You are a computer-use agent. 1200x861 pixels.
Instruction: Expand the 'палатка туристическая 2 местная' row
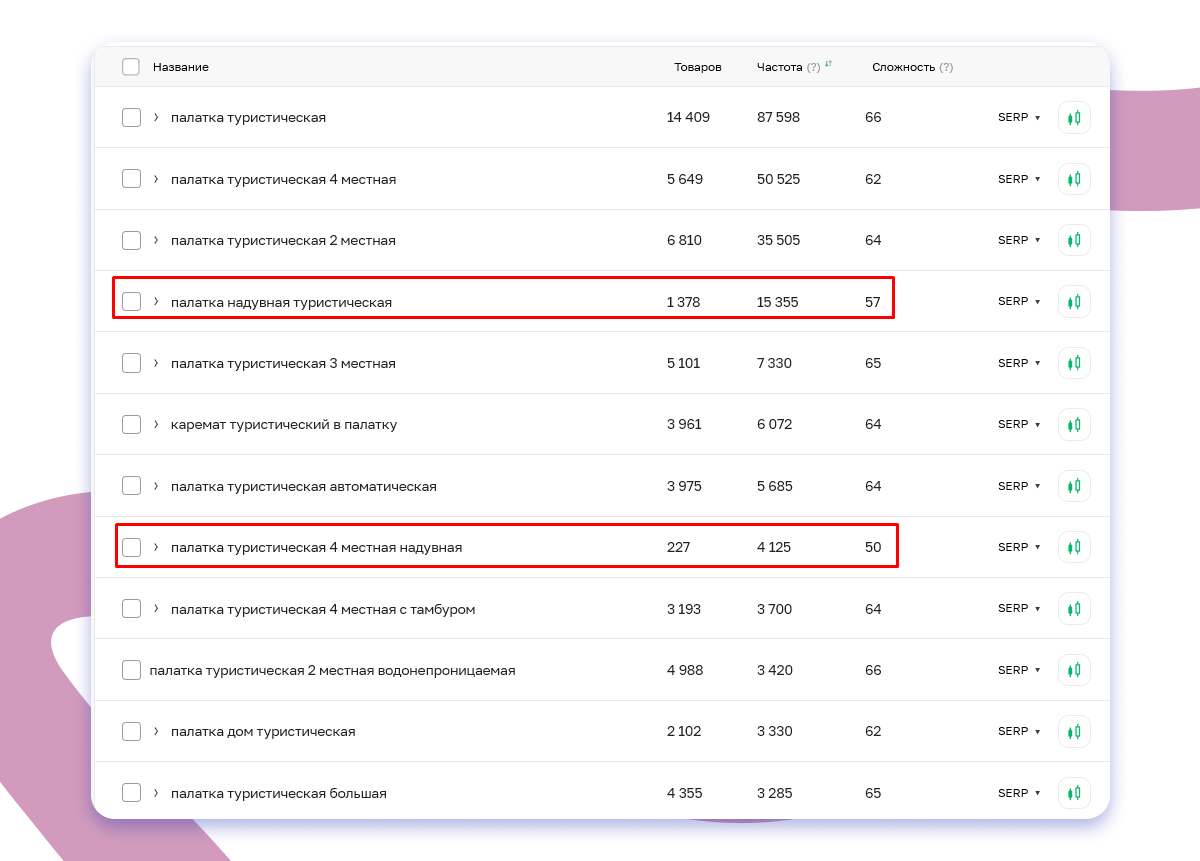click(156, 240)
